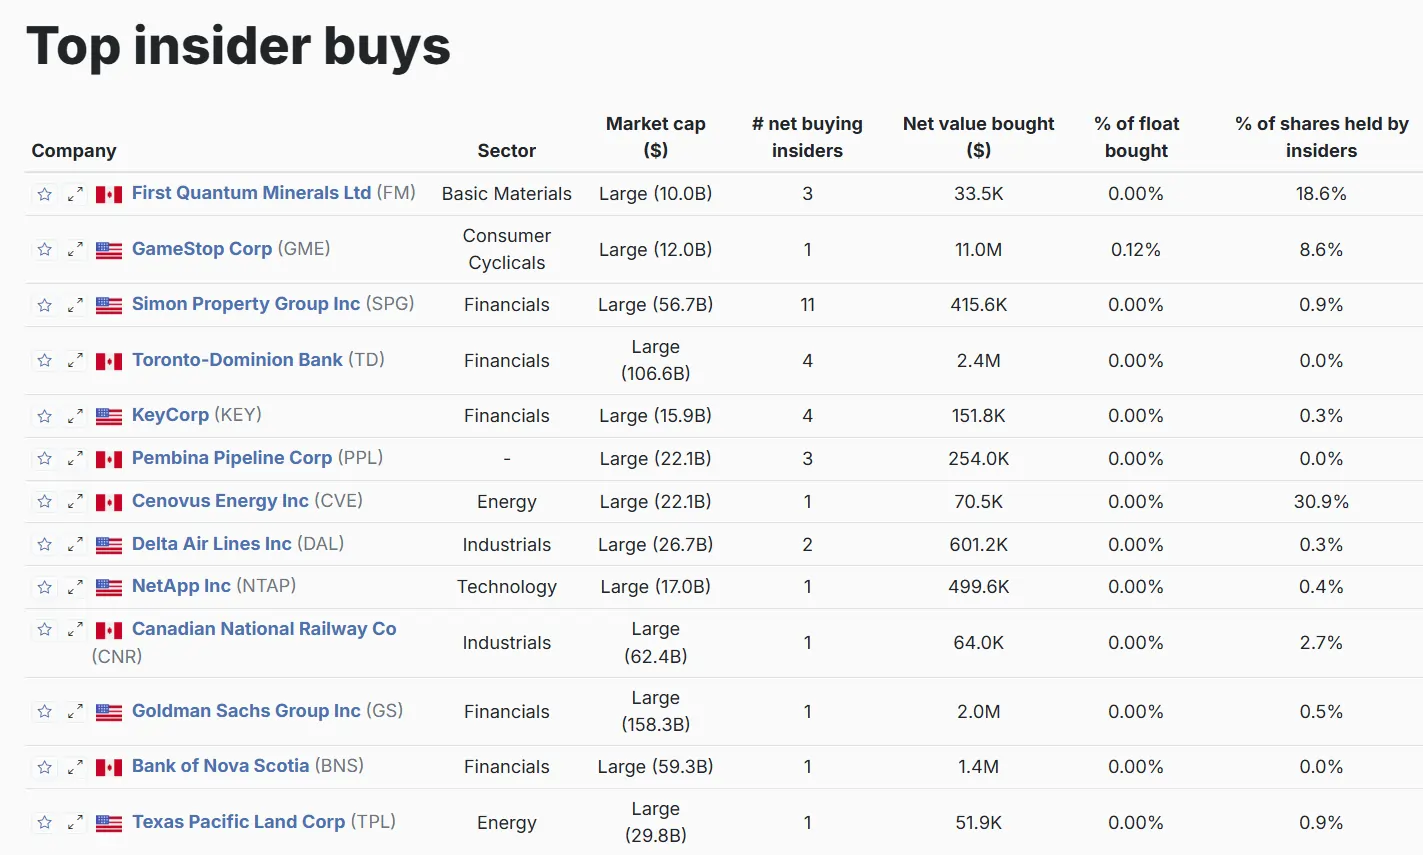Click the US flag beside GameStop Corp
Image resolution: width=1423 pixels, height=855 pixels.
coord(107,251)
